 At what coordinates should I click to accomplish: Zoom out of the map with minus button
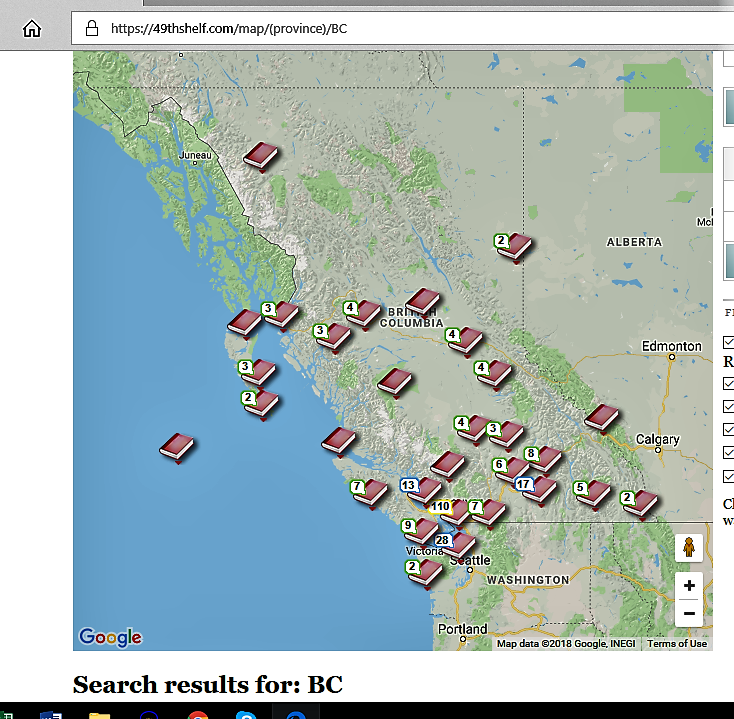point(689,613)
